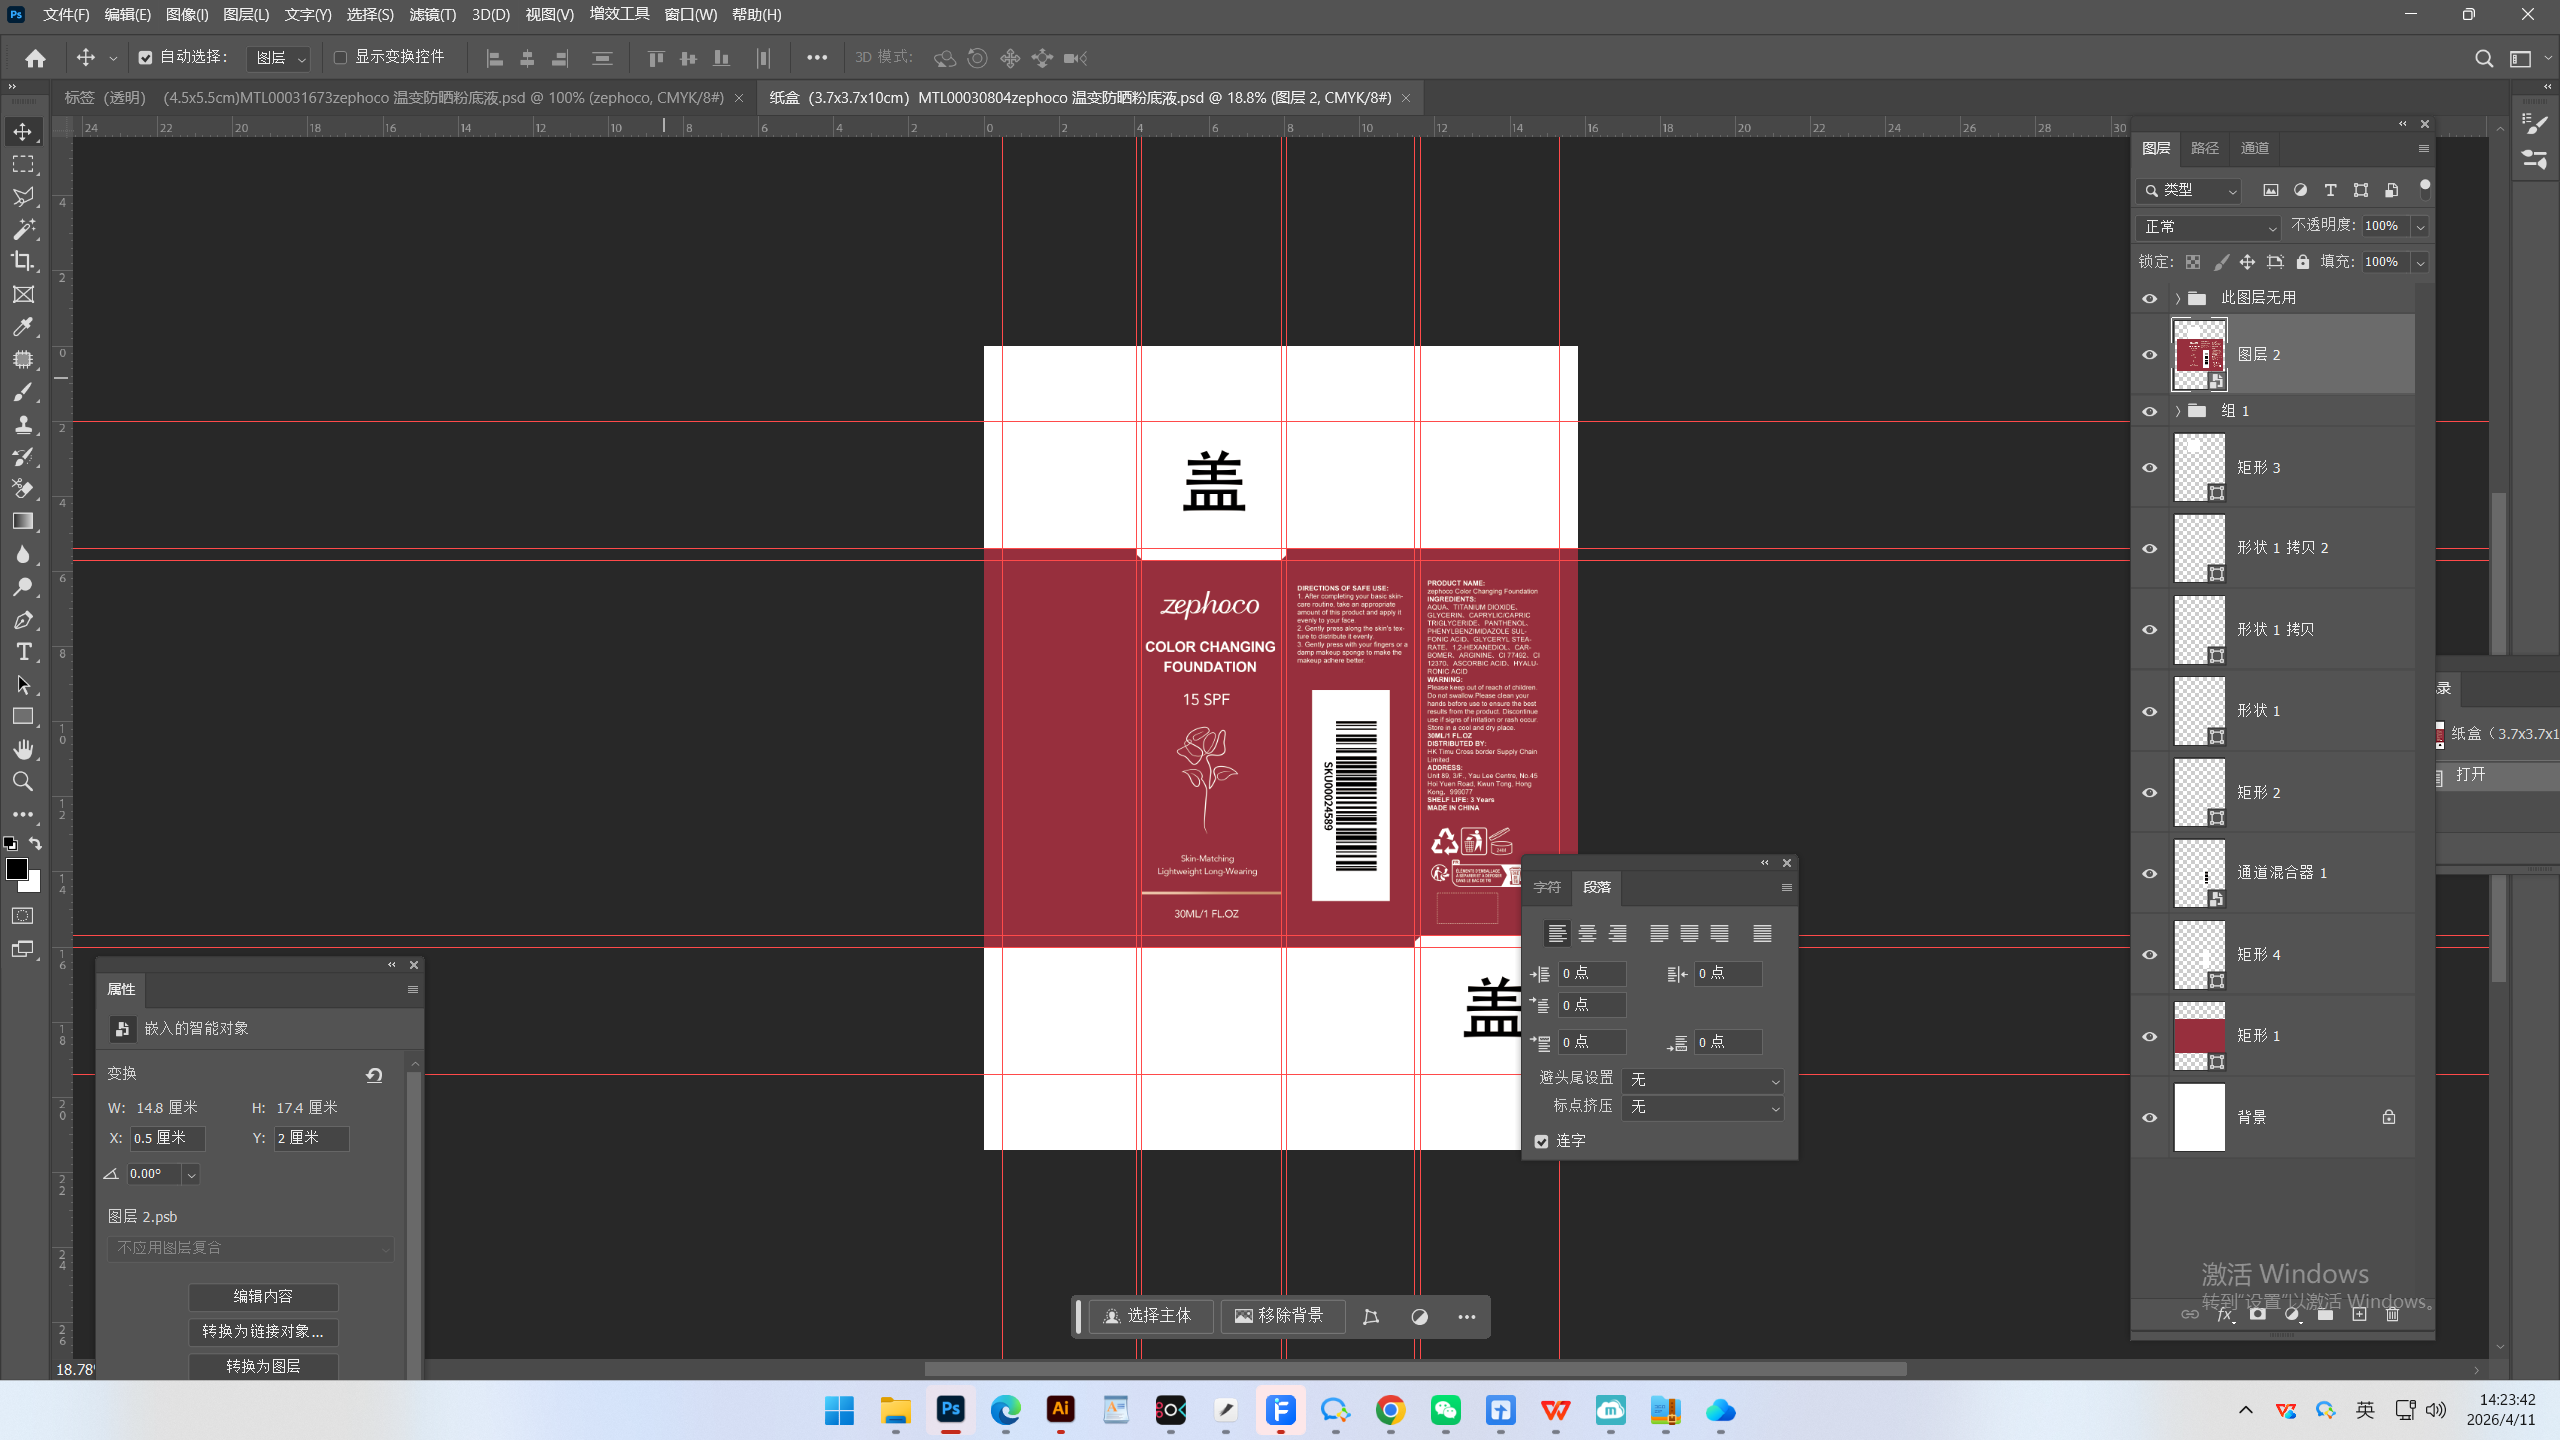Hide the 背景 layer
This screenshot has width=2560, height=1440.
[x=2149, y=1118]
